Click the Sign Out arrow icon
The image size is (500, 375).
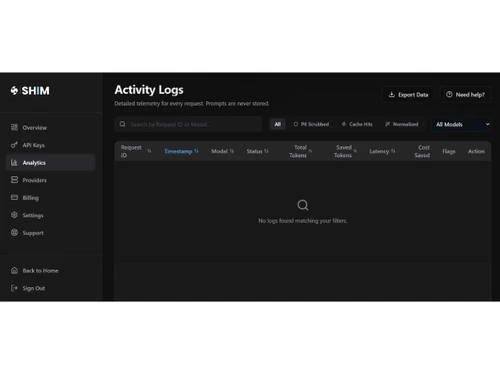pyautogui.click(x=14, y=288)
